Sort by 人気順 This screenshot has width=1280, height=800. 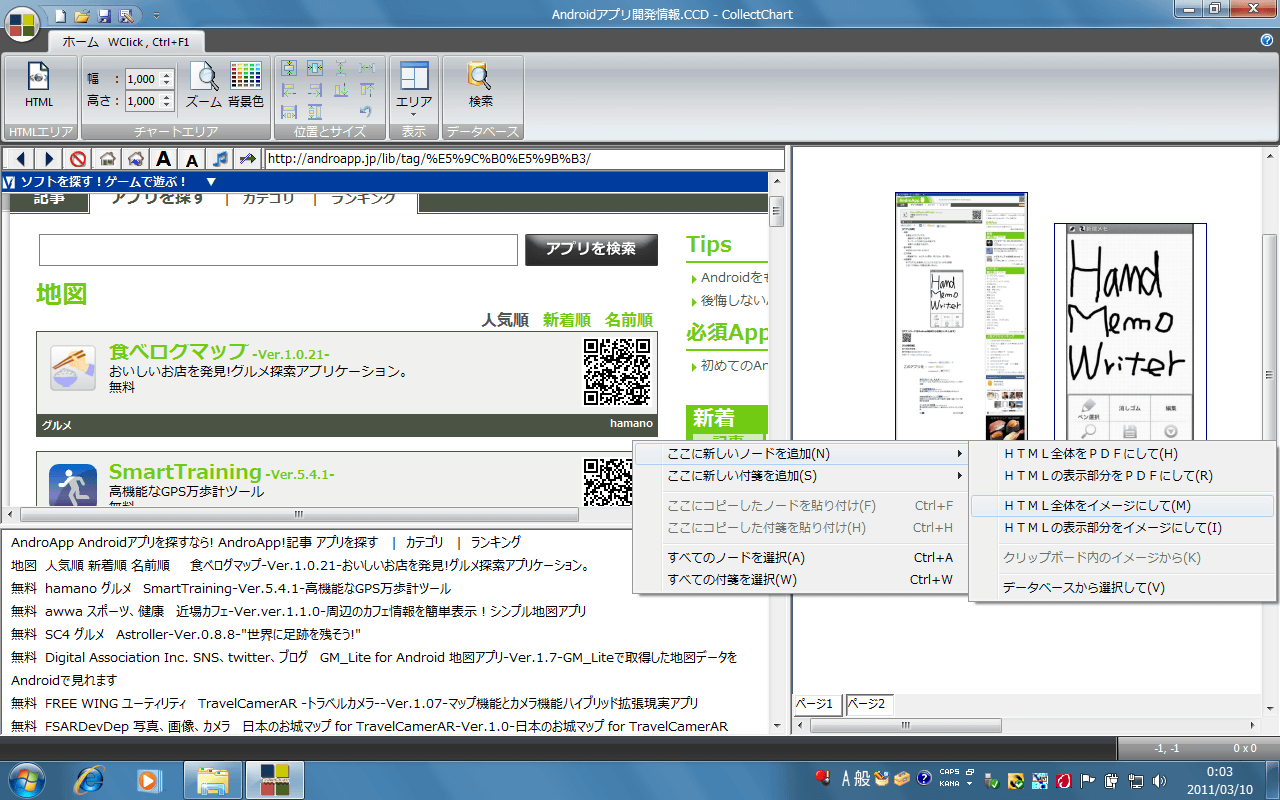[x=505, y=320]
